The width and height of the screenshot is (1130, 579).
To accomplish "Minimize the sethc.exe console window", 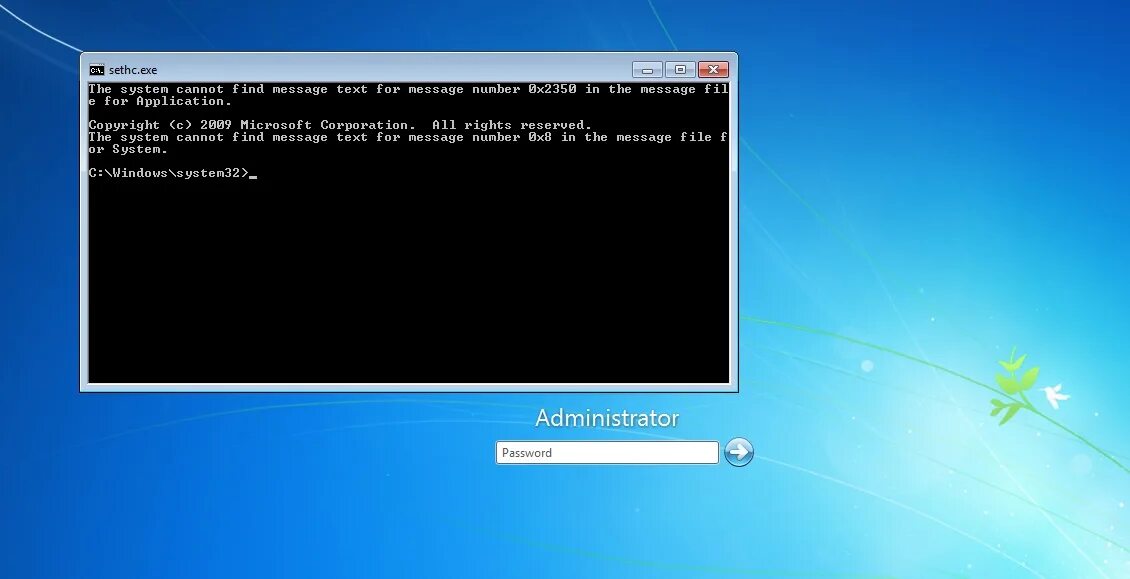I will (x=647, y=69).
